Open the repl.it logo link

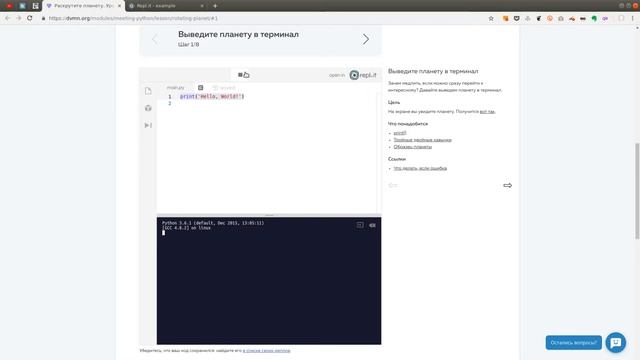[x=363, y=75]
